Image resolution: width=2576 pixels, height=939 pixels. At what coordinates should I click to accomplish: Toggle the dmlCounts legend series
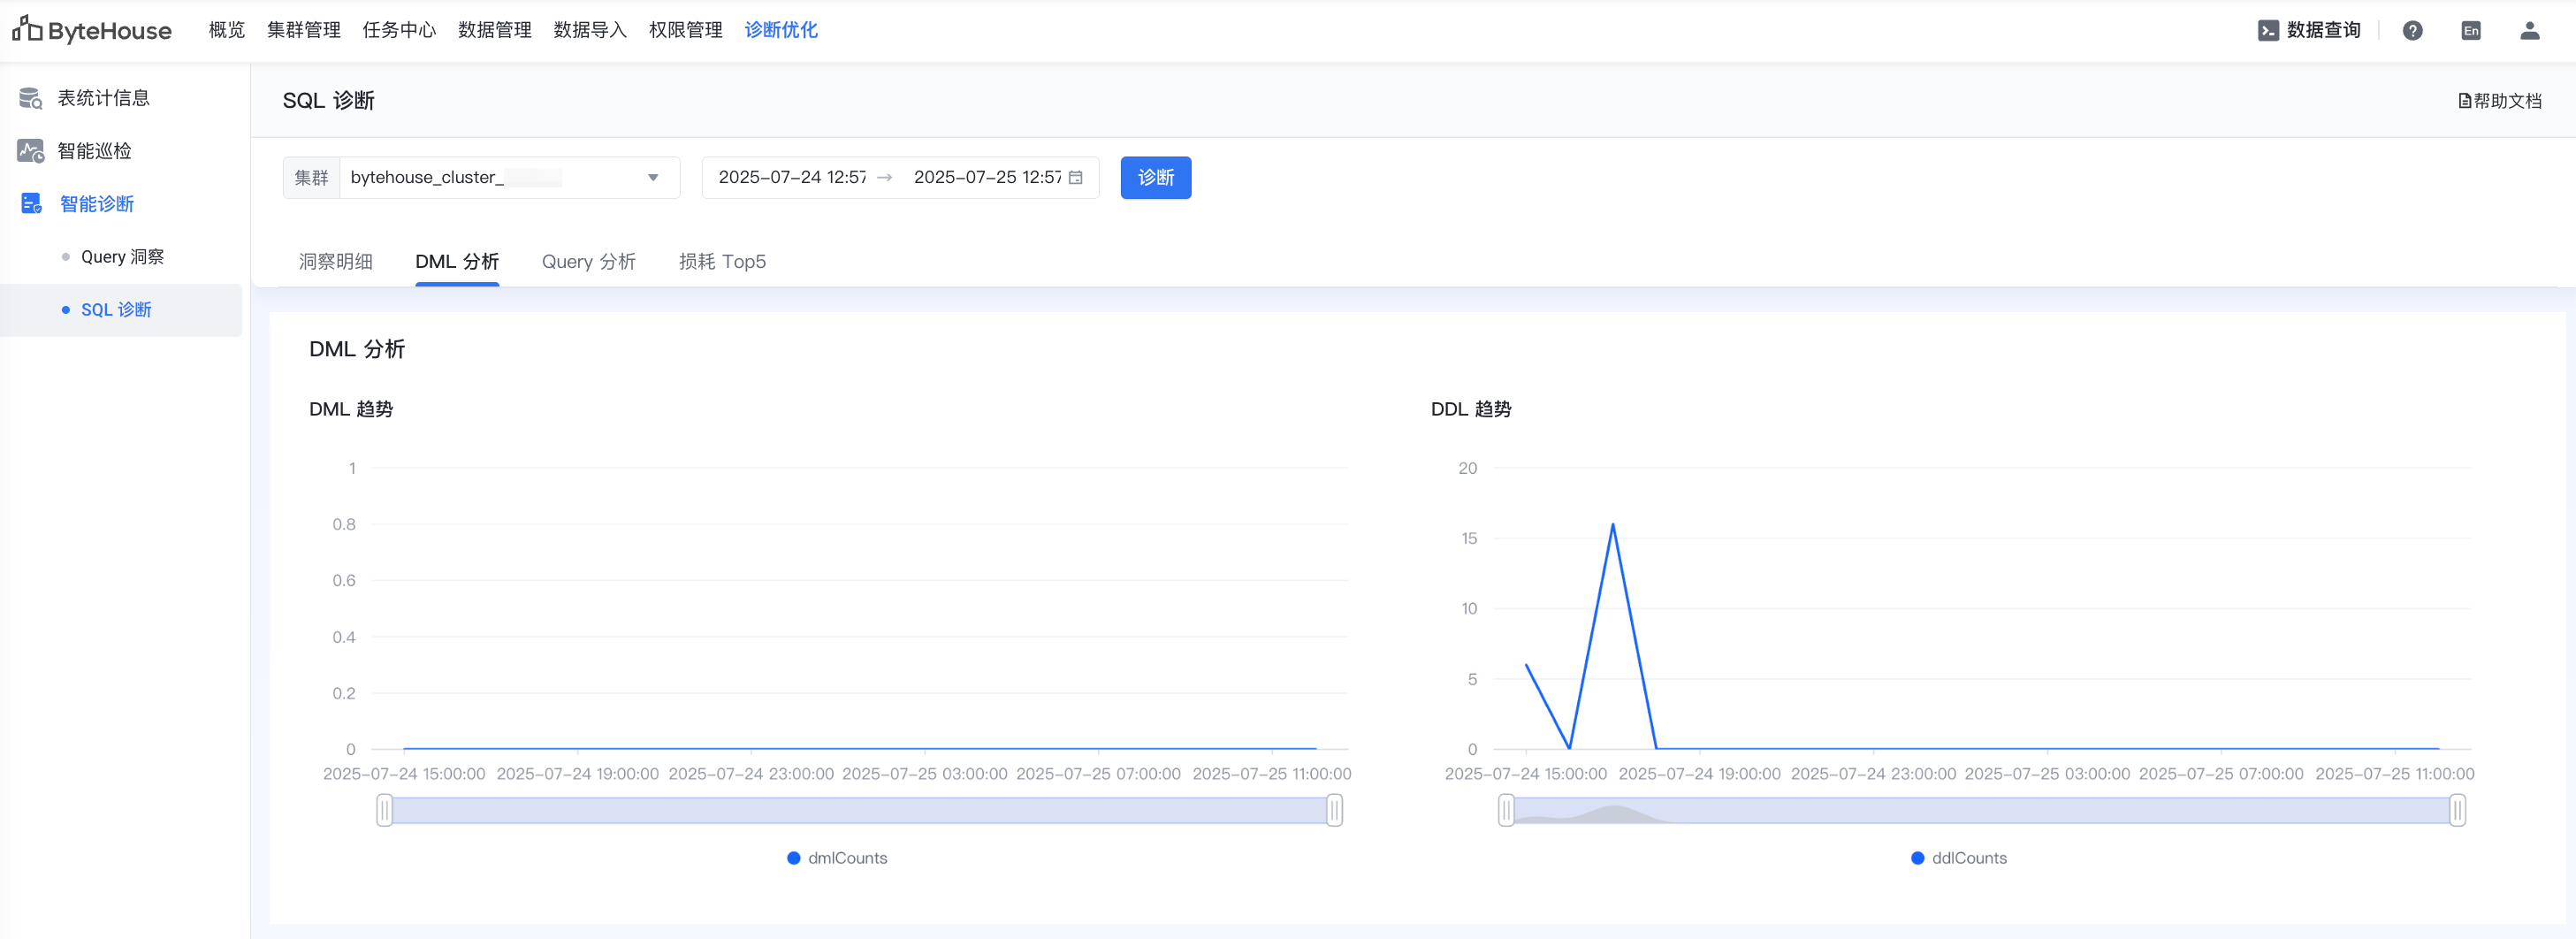[836, 858]
